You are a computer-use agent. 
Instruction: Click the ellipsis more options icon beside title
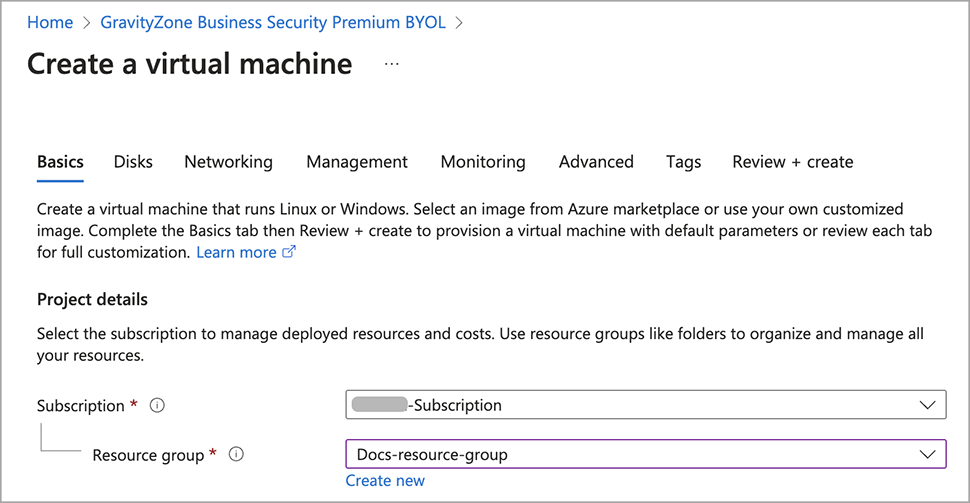pos(391,64)
